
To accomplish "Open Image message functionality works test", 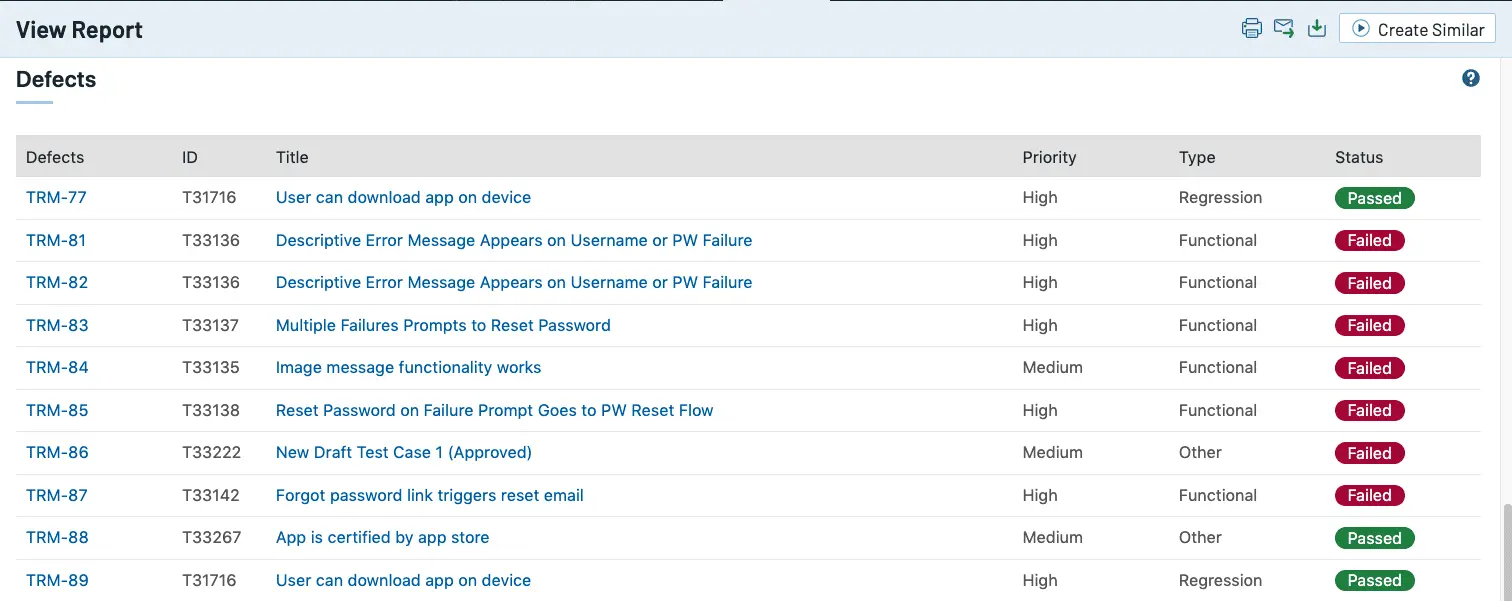I will coord(408,367).
